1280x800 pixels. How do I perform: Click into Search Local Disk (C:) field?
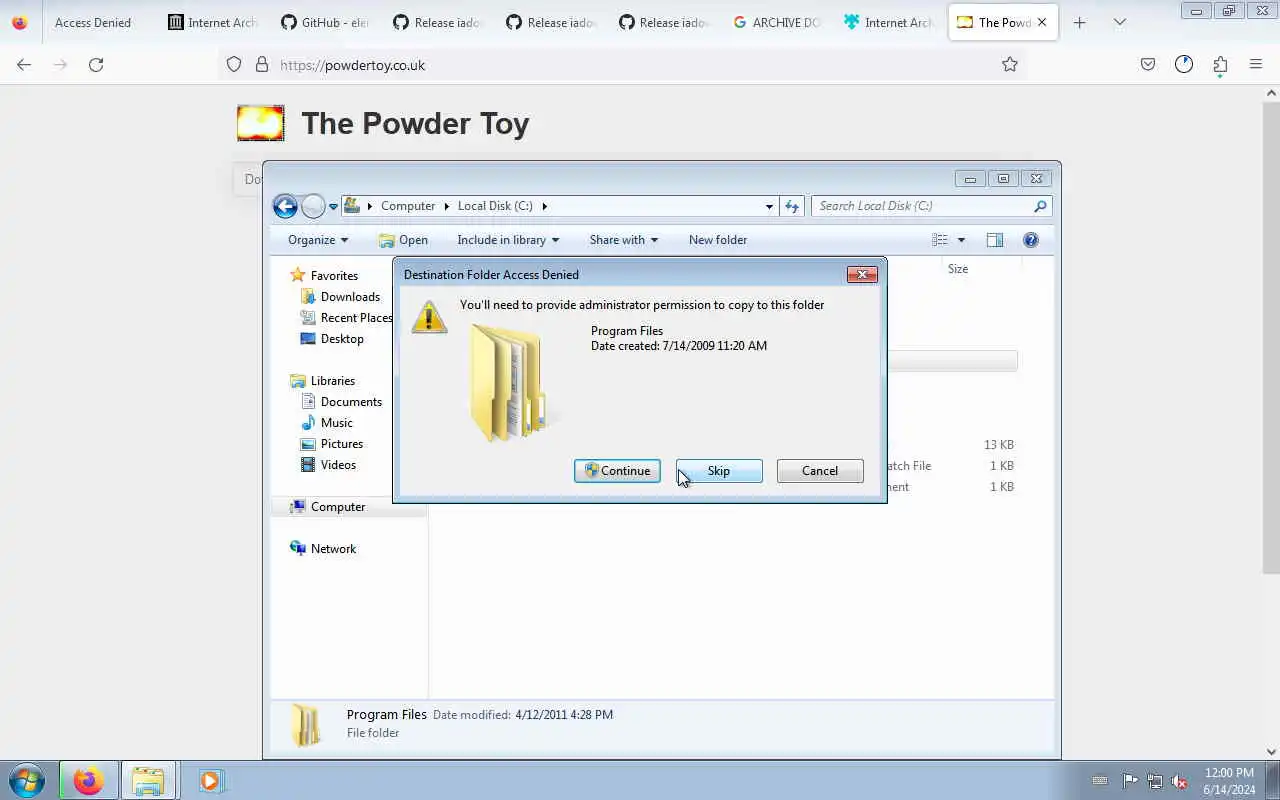(931, 206)
